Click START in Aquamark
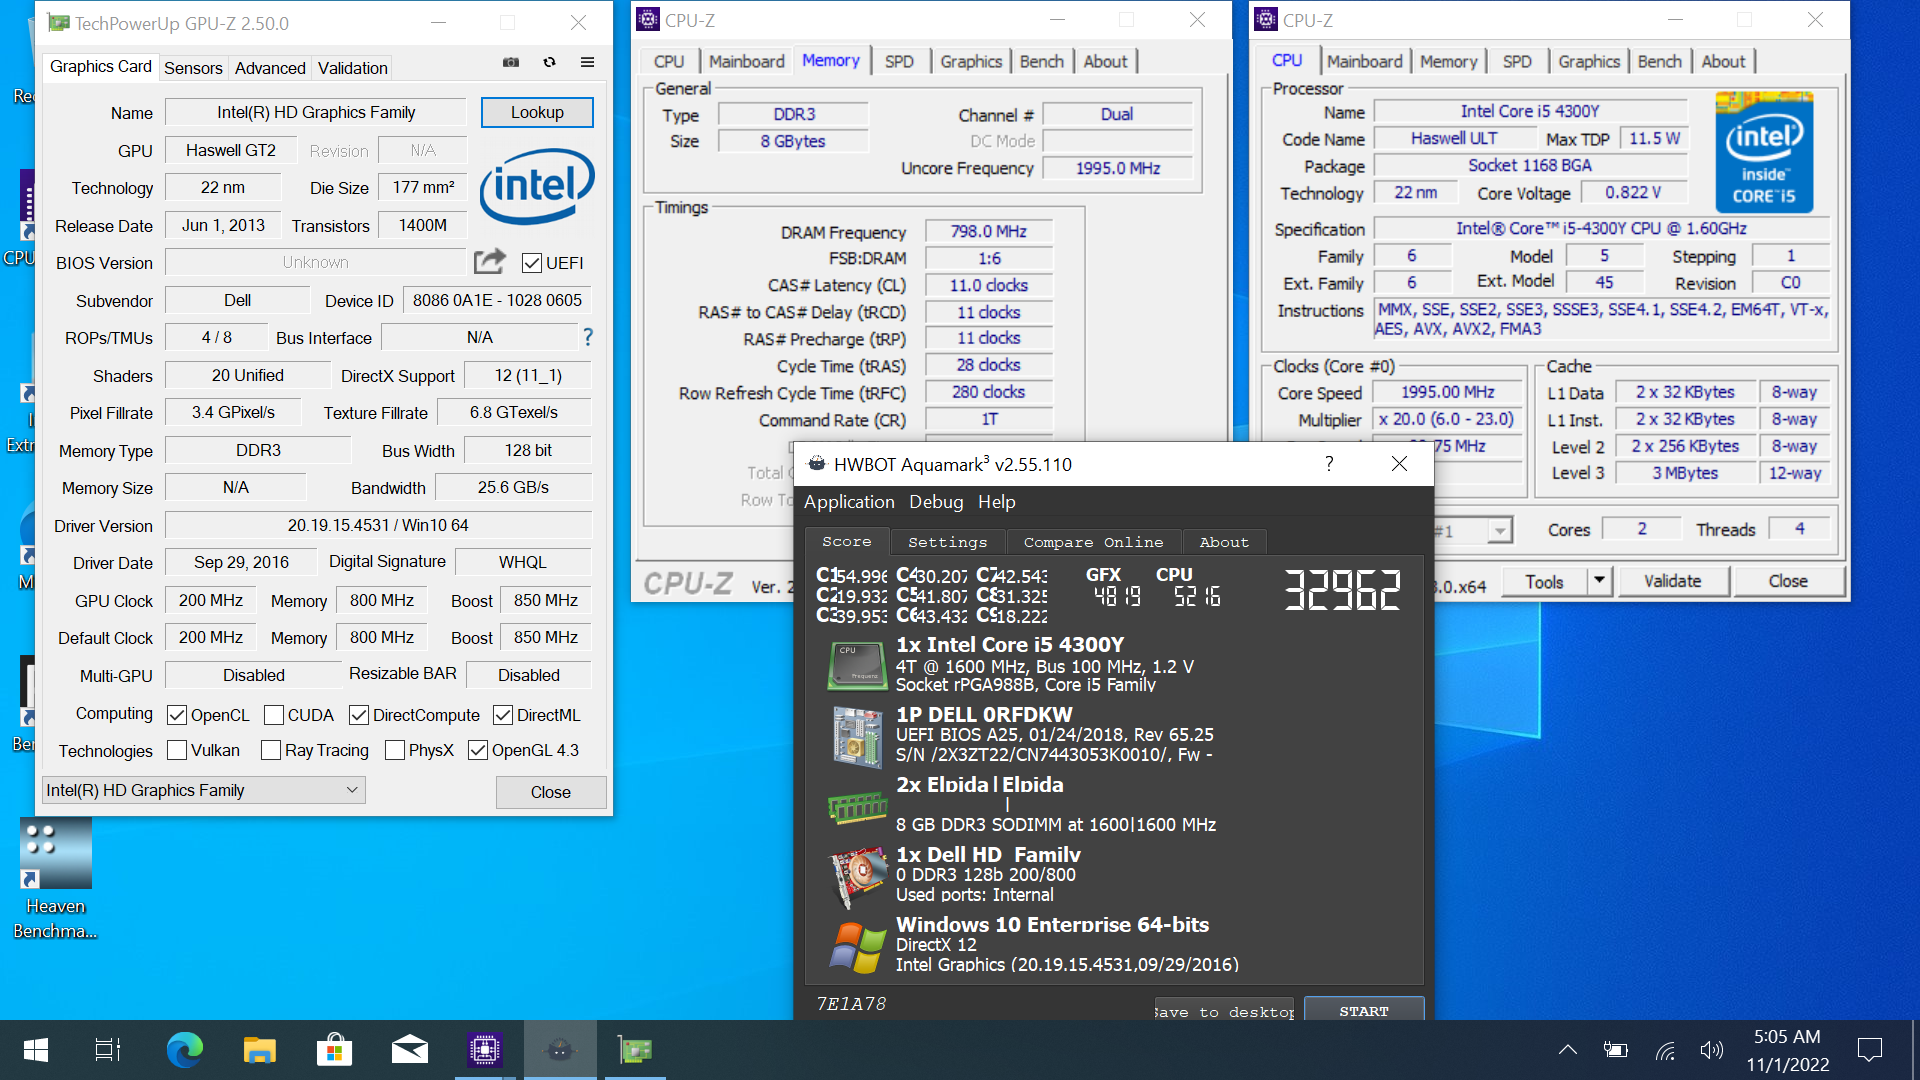The image size is (1920, 1080). click(1364, 1011)
